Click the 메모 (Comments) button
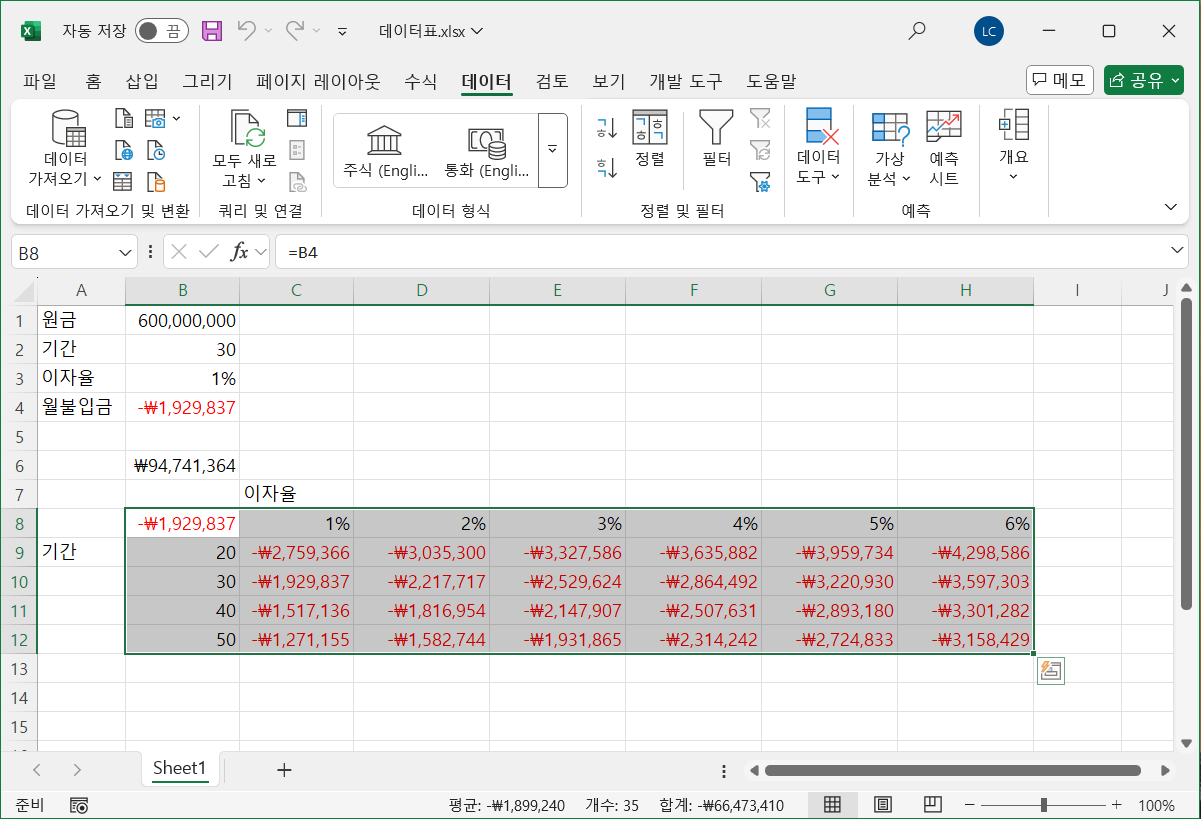This screenshot has width=1201, height=819. point(1060,81)
